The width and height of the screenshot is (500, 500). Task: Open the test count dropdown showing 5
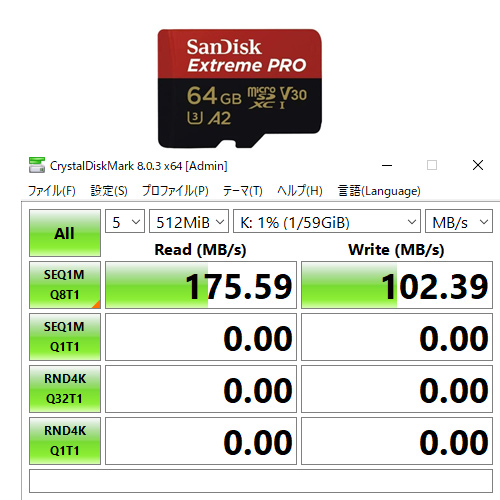coord(125,221)
